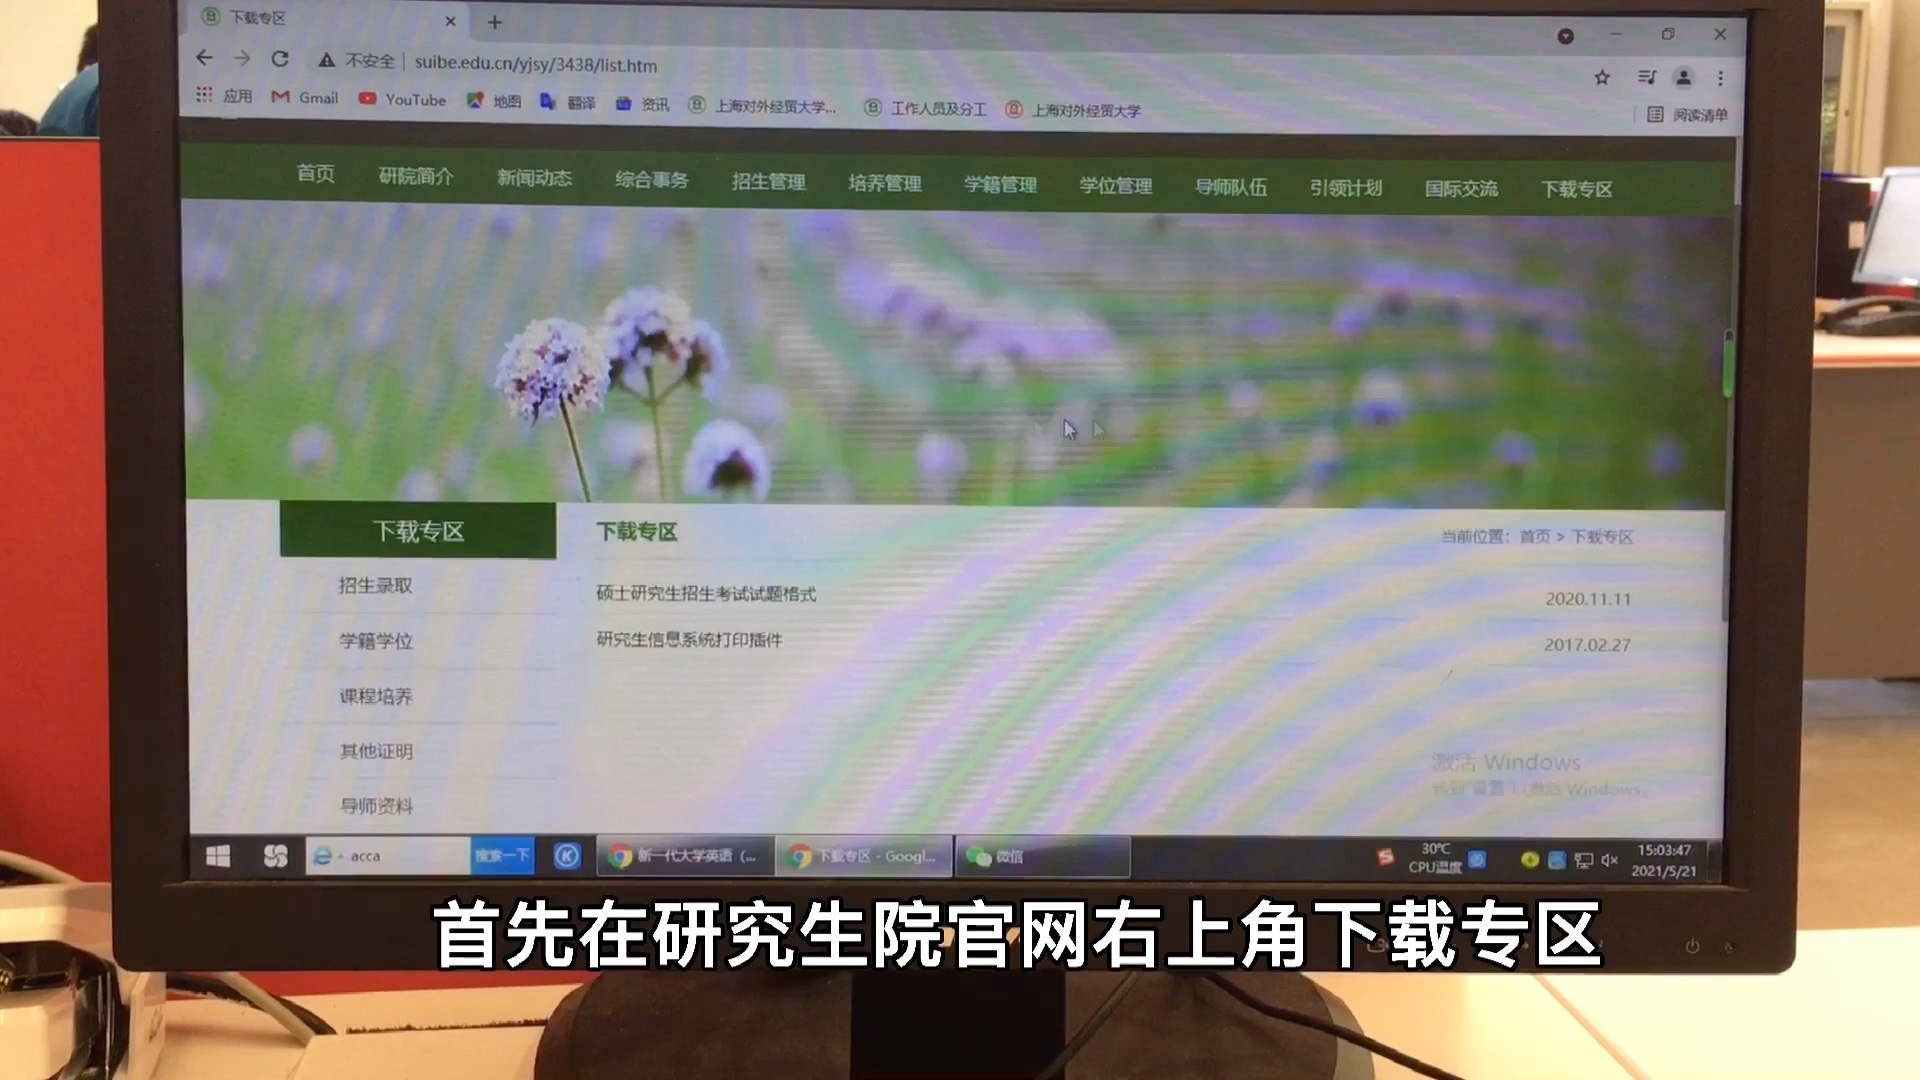Open 硕士研究生招生考试试题格式 download link

705,592
